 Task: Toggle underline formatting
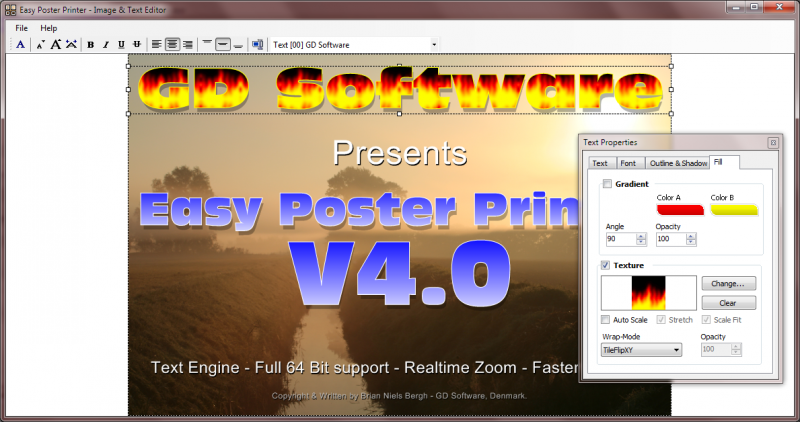[x=121, y=45]
